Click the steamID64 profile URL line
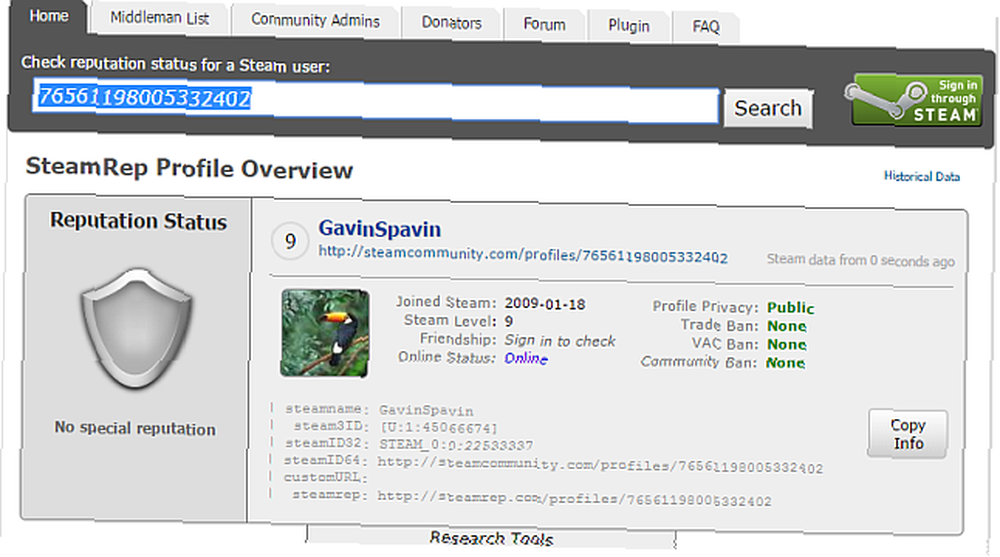Image resolution: width=1000 pixels, height=557 pixels. coord(600,464)
